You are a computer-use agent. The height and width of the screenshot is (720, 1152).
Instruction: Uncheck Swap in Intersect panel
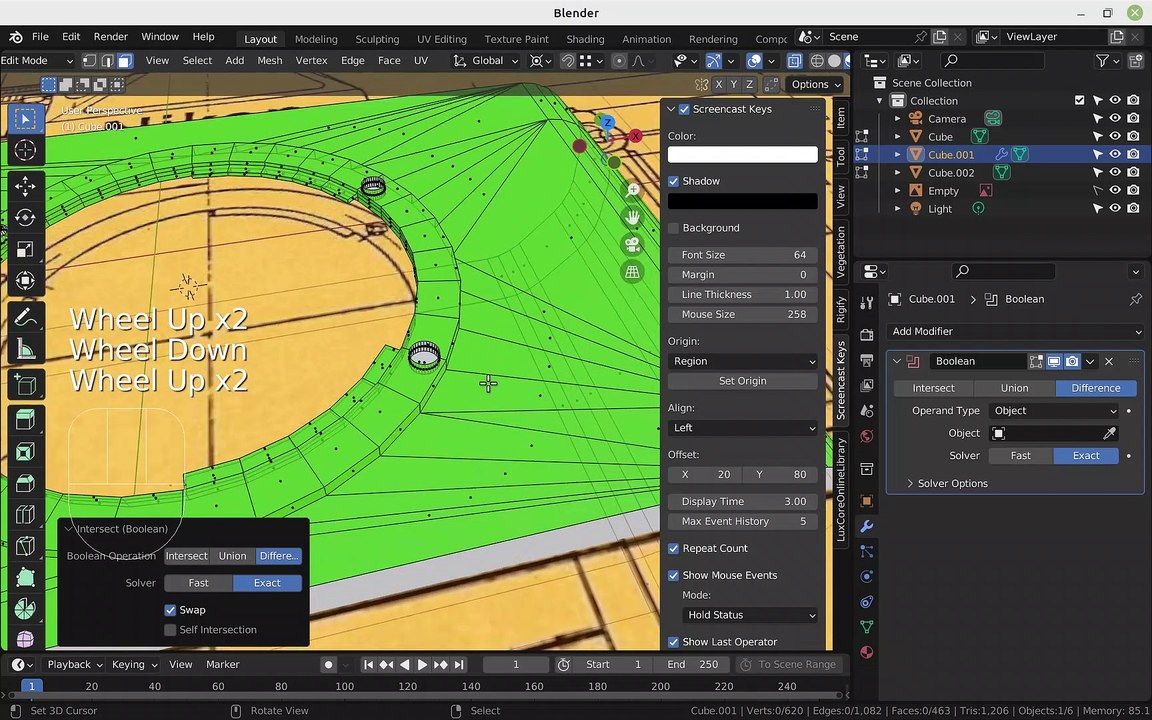(x=170, y=611)
